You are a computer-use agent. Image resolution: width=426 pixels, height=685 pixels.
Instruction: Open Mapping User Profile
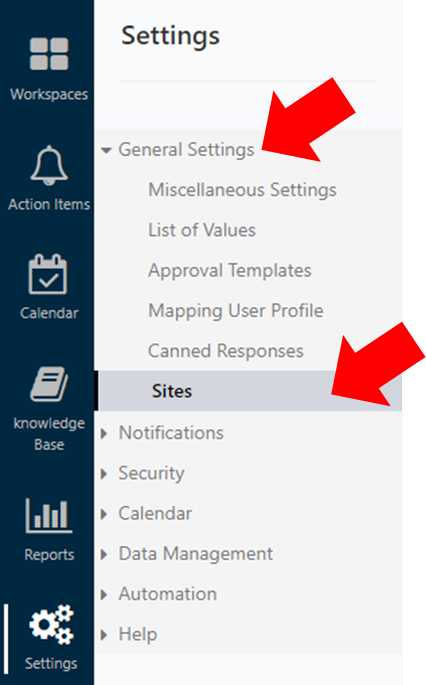[x=236, y=311]
